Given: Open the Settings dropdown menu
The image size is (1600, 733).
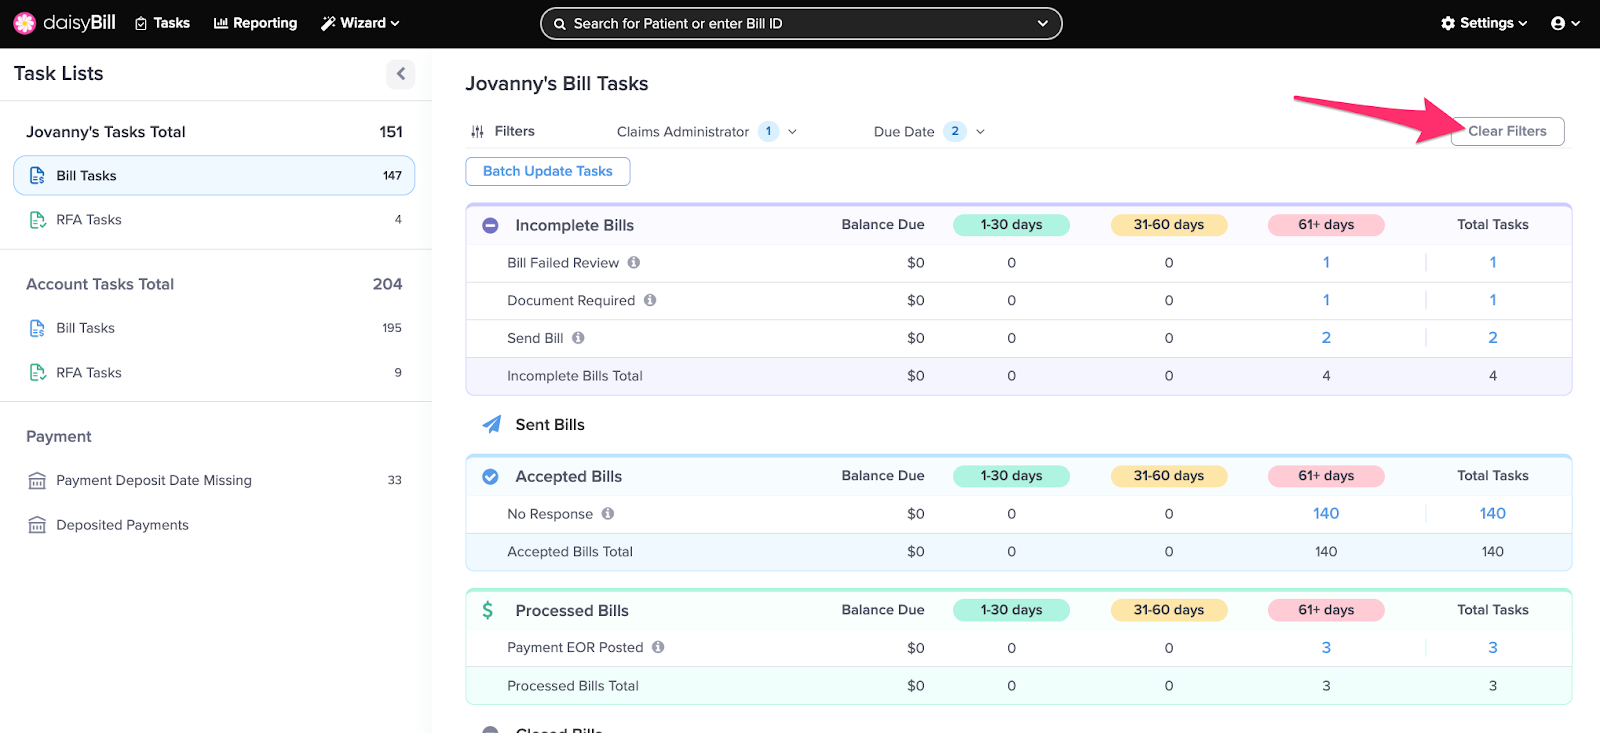Looking at the screenshot, I should [x=1484, y=23].
